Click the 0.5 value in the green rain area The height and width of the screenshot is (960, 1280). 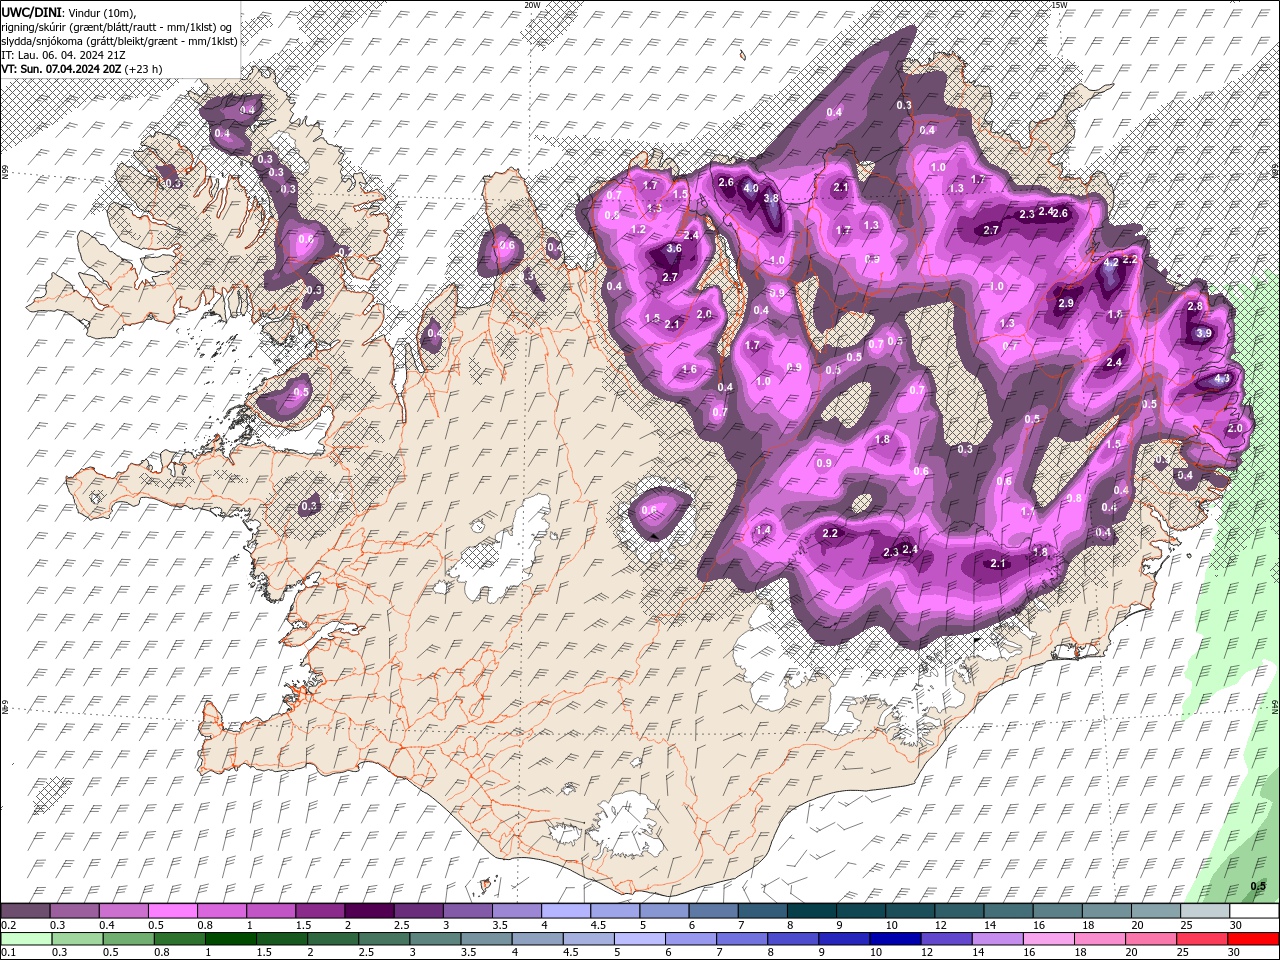pos(1258,886)
